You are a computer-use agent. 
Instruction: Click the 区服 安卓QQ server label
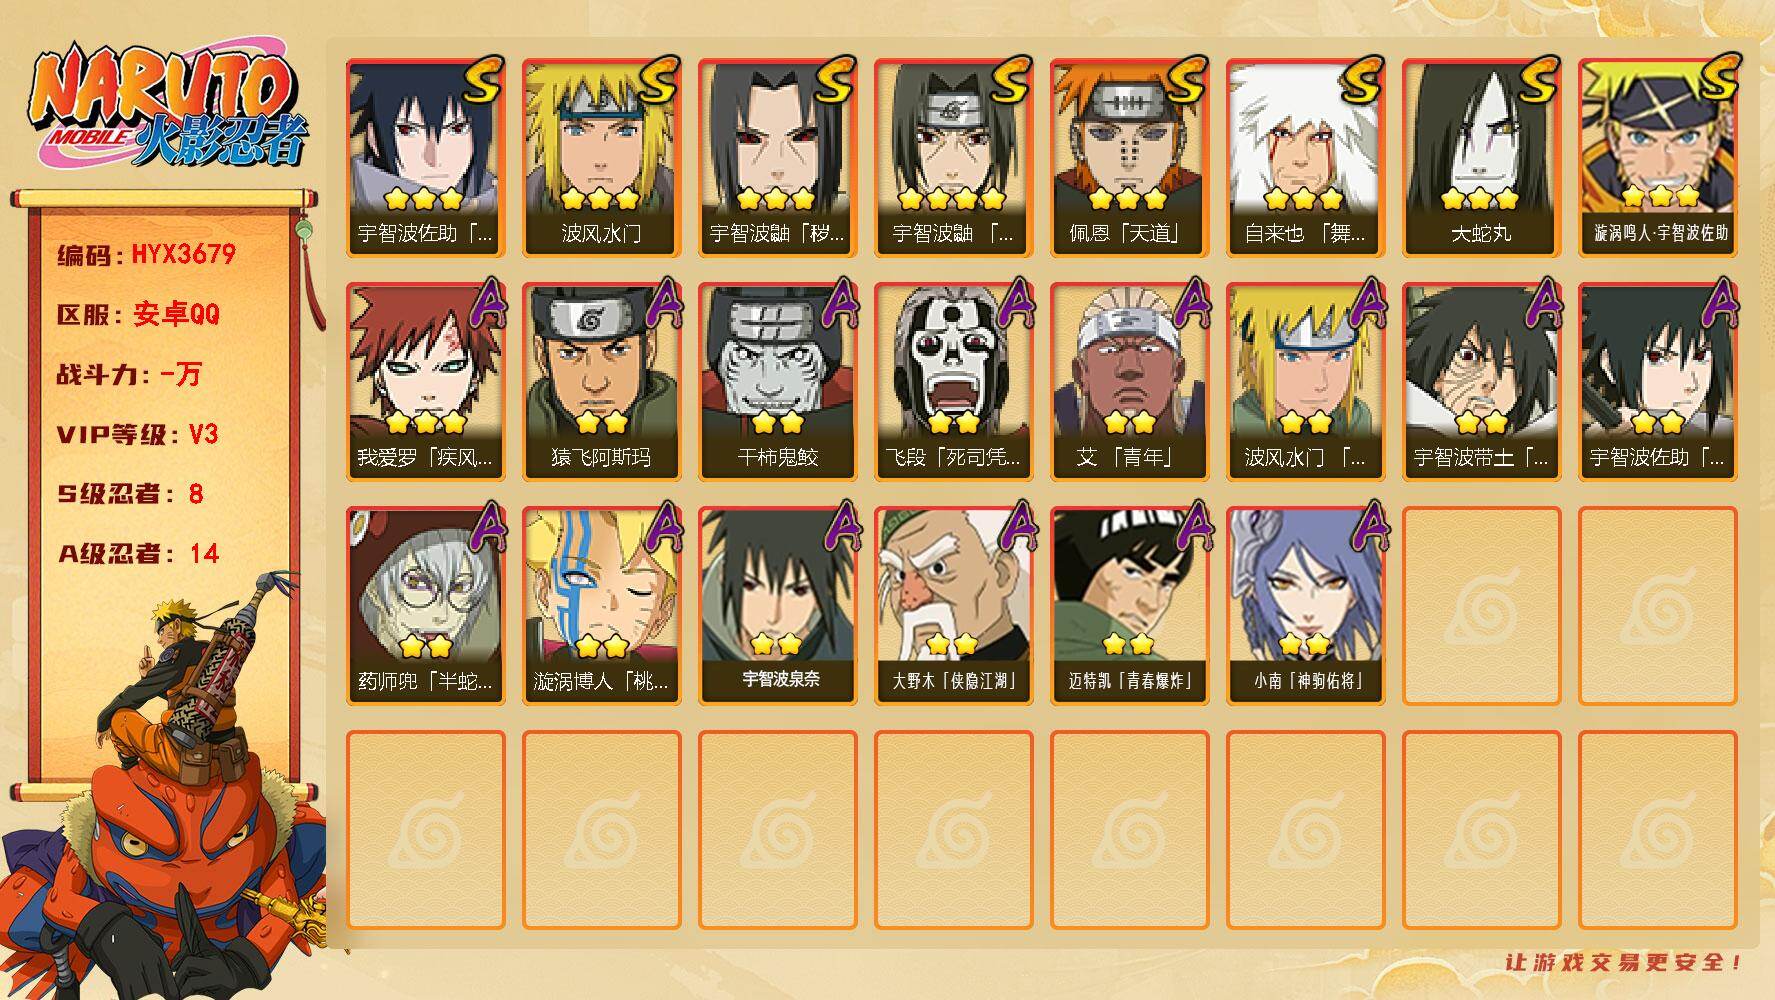click(138, 314)
